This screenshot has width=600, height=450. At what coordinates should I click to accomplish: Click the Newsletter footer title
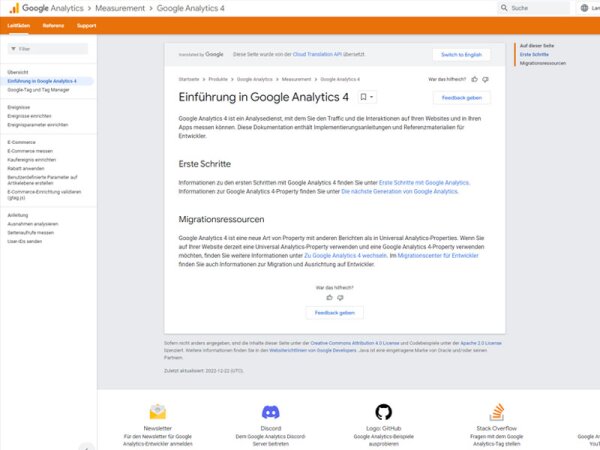click(x=158, y=429)
